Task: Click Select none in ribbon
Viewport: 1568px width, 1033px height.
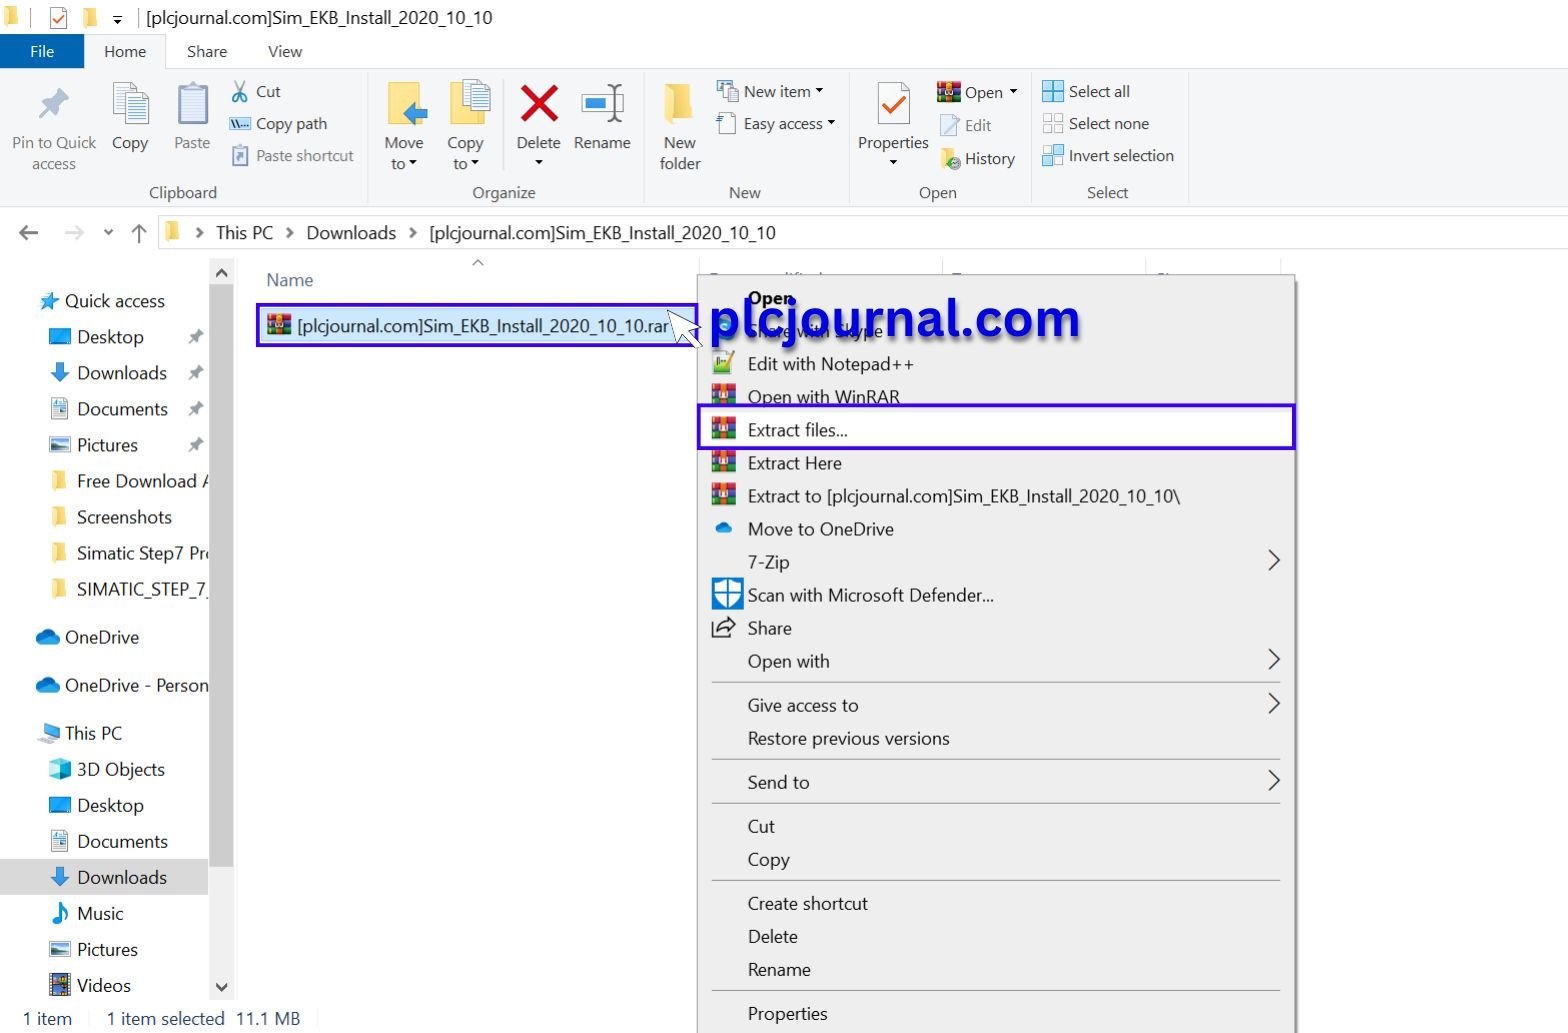Action: pos(1096,123)
